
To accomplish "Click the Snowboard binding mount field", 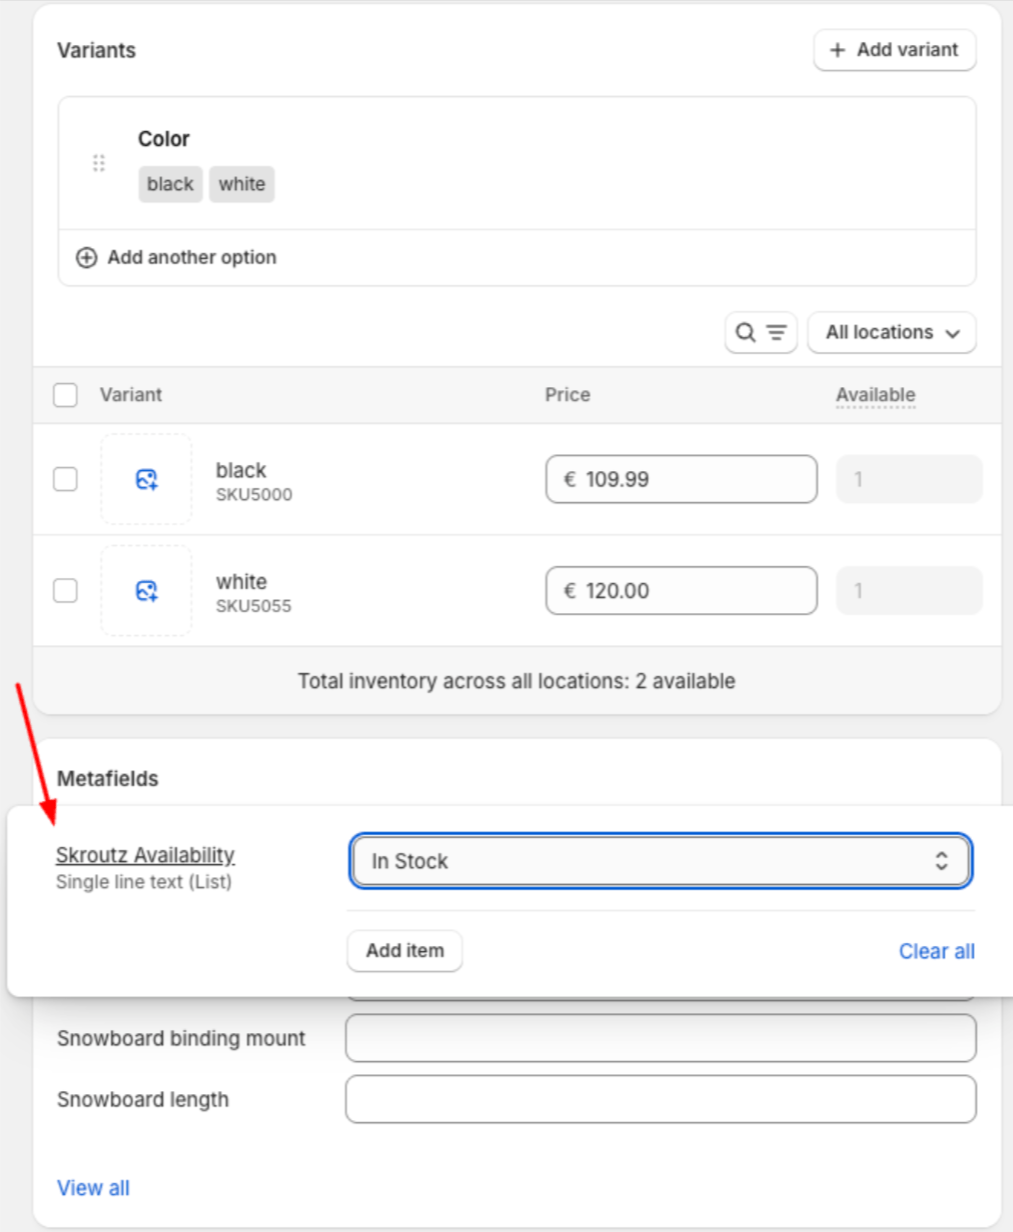I will click(660, 1039).
